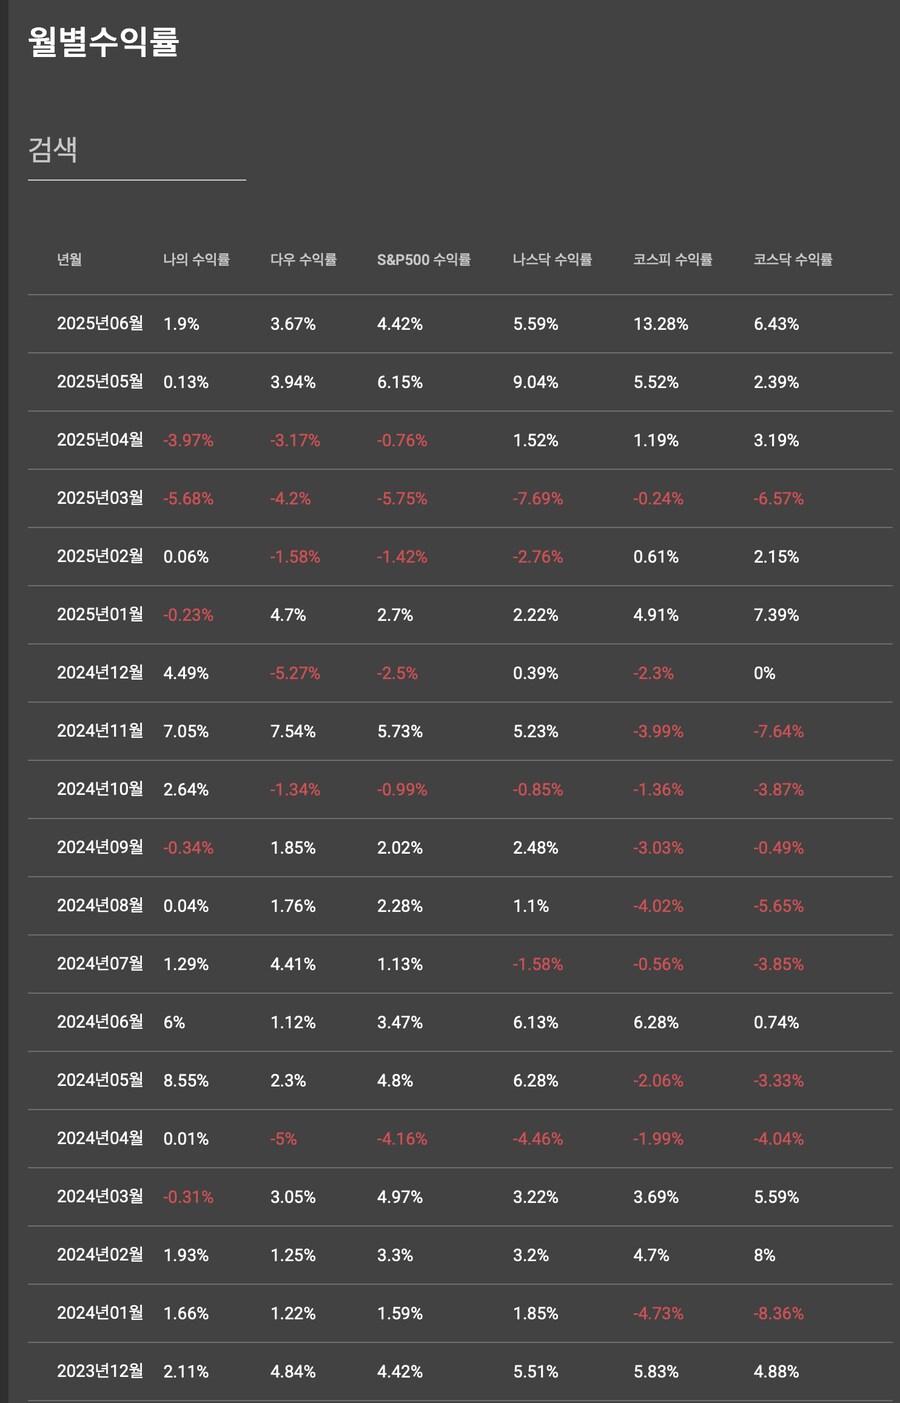Select the 2024년12월 row label
This screenshot has height=1403, width=900.
coord(100,673)
